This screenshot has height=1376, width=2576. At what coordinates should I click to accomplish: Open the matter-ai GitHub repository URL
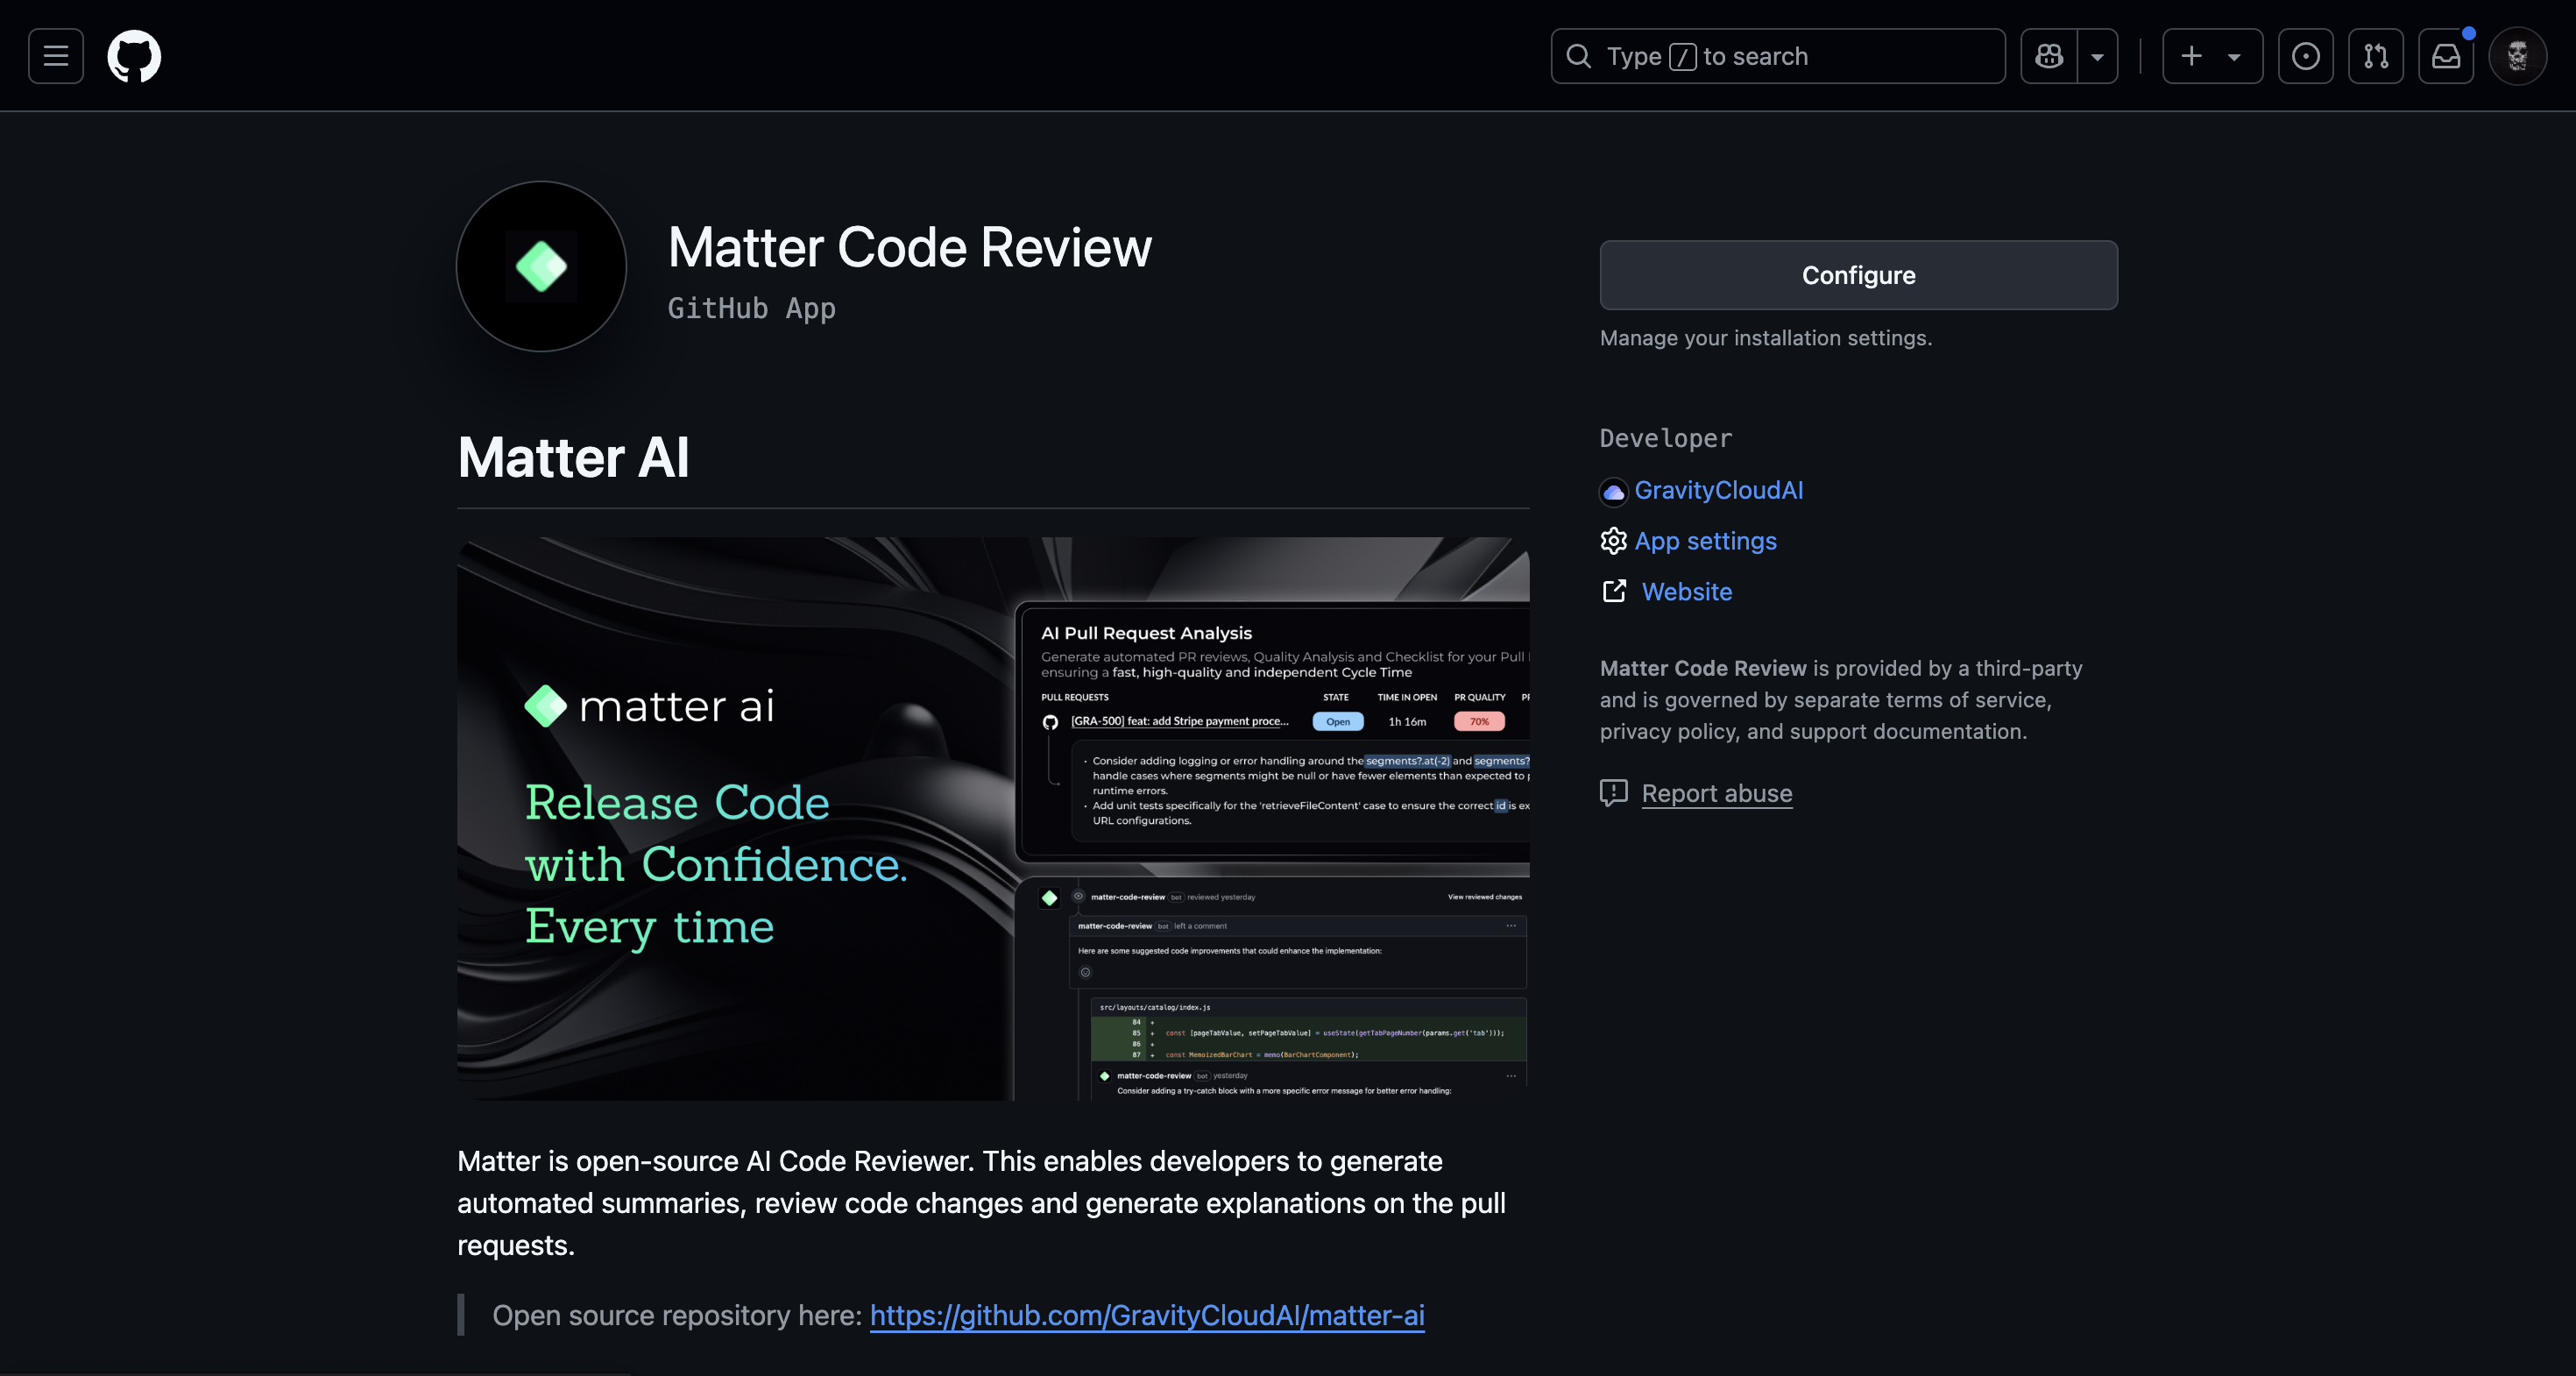(1146, 1315)
